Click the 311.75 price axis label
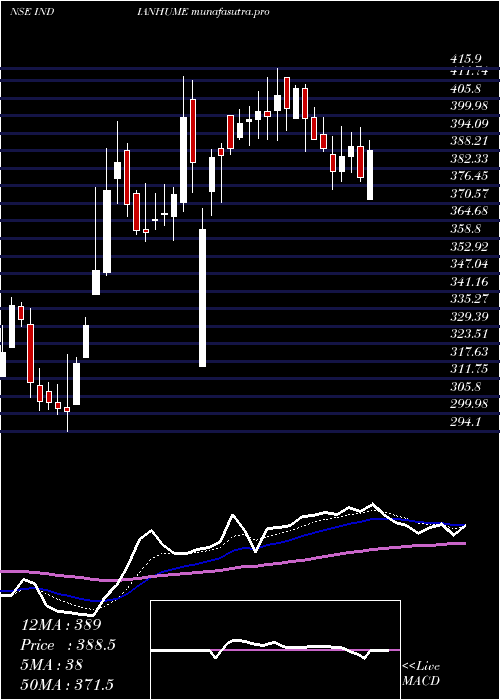Viewport: 500px width, 700px height. [x=468, y=369]
